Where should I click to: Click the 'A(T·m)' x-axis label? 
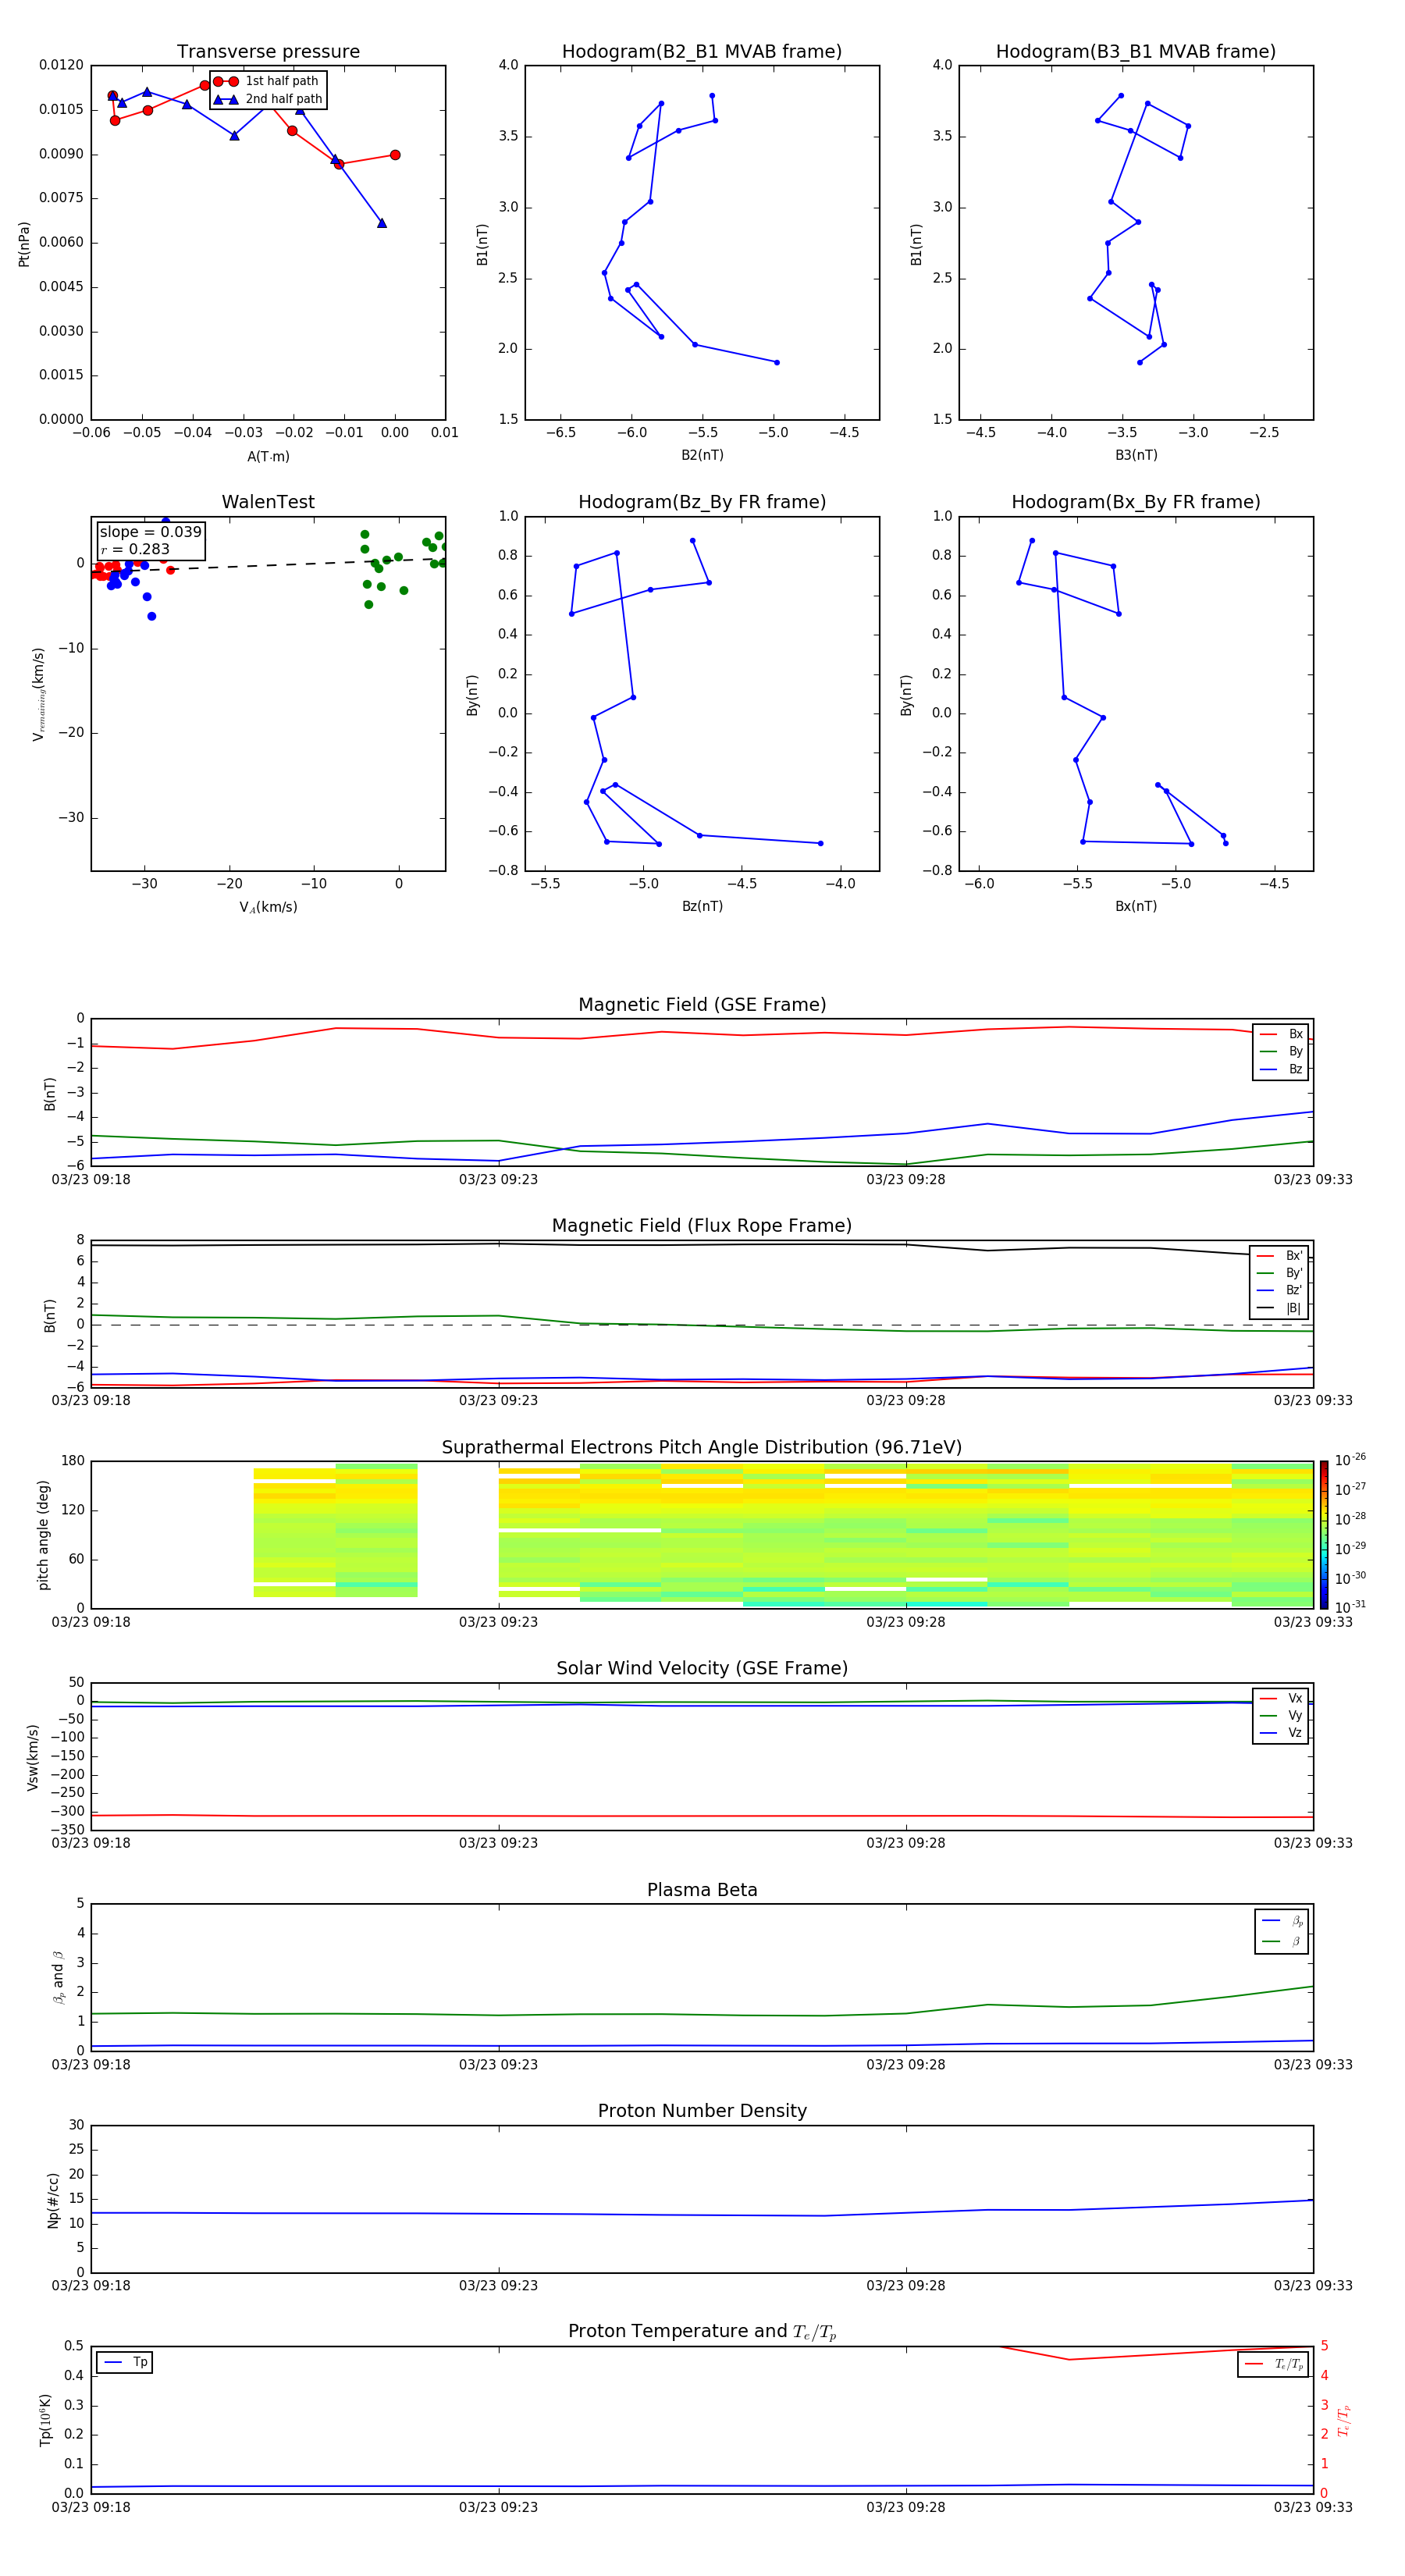point(268,457)
